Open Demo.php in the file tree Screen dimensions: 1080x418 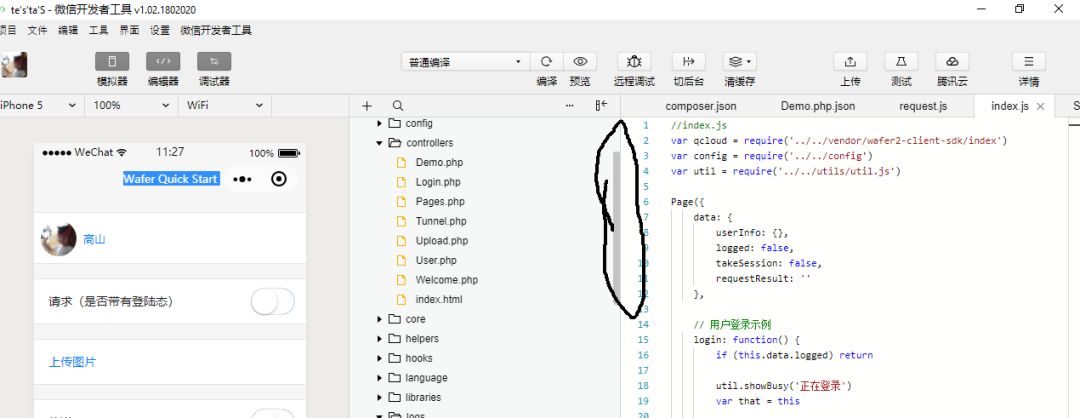[439, 163]
